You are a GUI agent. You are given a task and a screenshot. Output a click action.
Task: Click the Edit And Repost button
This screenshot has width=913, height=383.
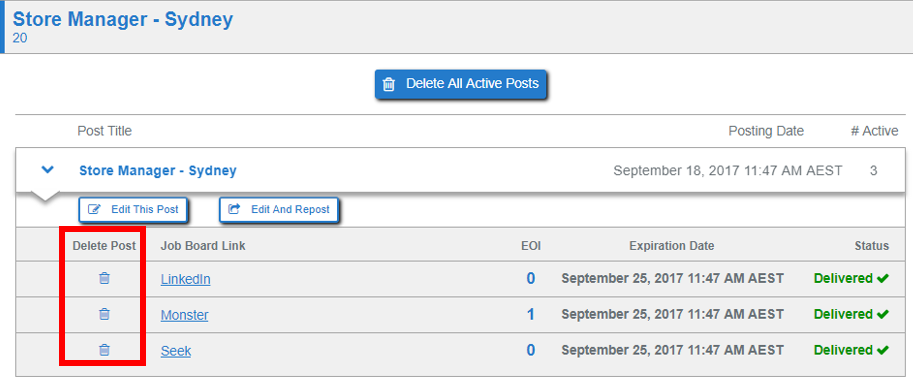pyautogui.click(x=279, y=210)
